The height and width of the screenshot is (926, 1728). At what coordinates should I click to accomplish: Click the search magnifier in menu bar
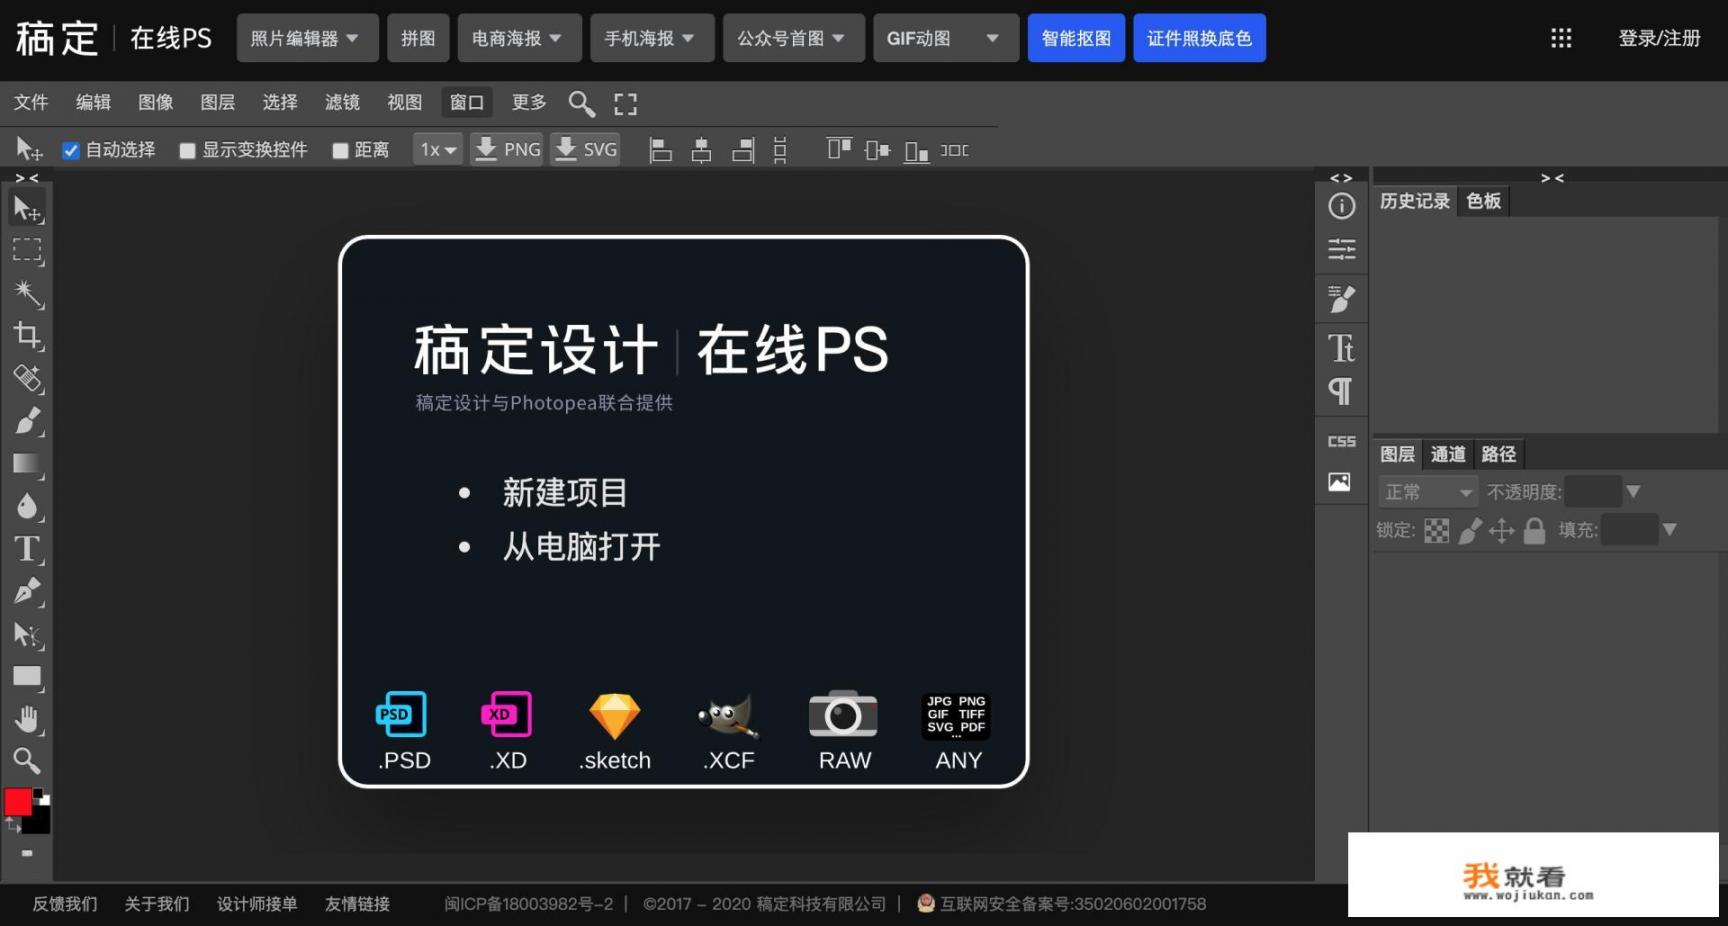tap(581, 103)
